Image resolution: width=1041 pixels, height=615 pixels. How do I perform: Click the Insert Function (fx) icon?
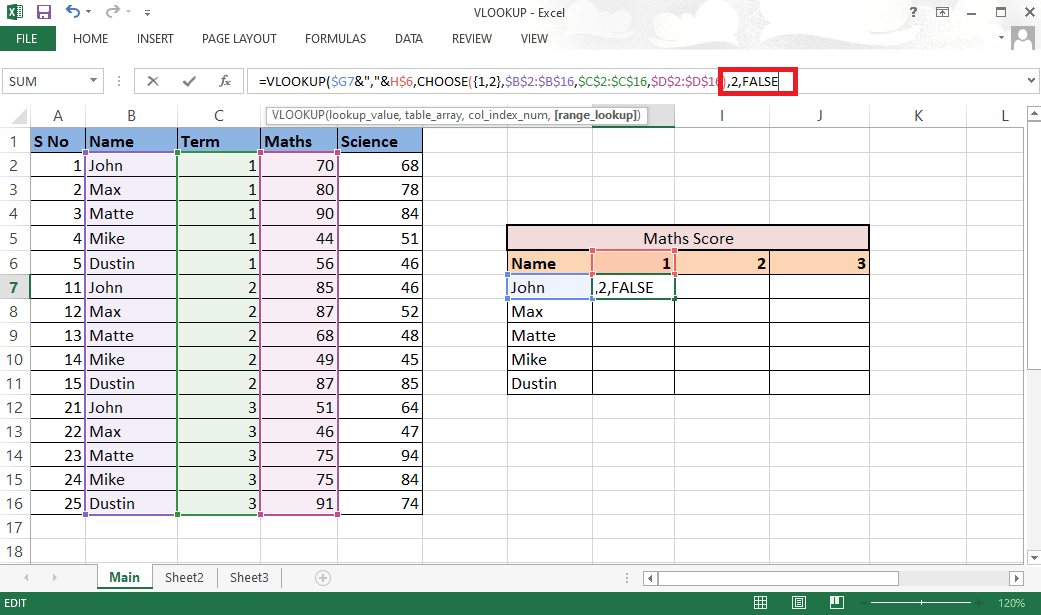[224, 81]
